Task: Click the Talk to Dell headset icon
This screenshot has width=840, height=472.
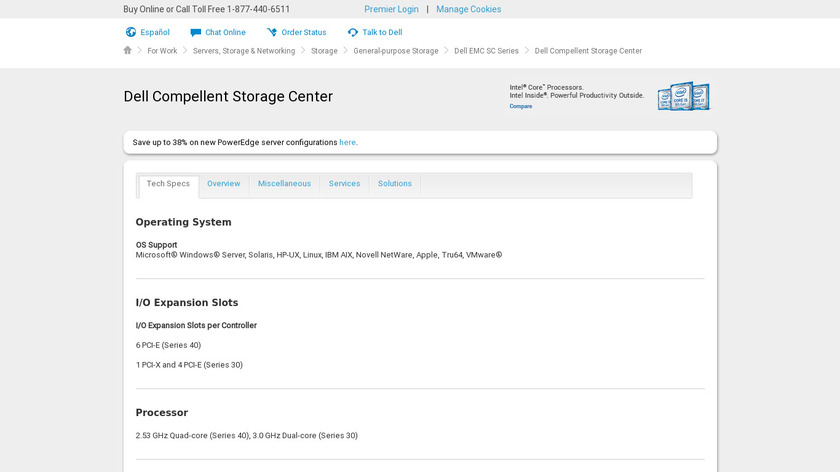Action: 353,32
